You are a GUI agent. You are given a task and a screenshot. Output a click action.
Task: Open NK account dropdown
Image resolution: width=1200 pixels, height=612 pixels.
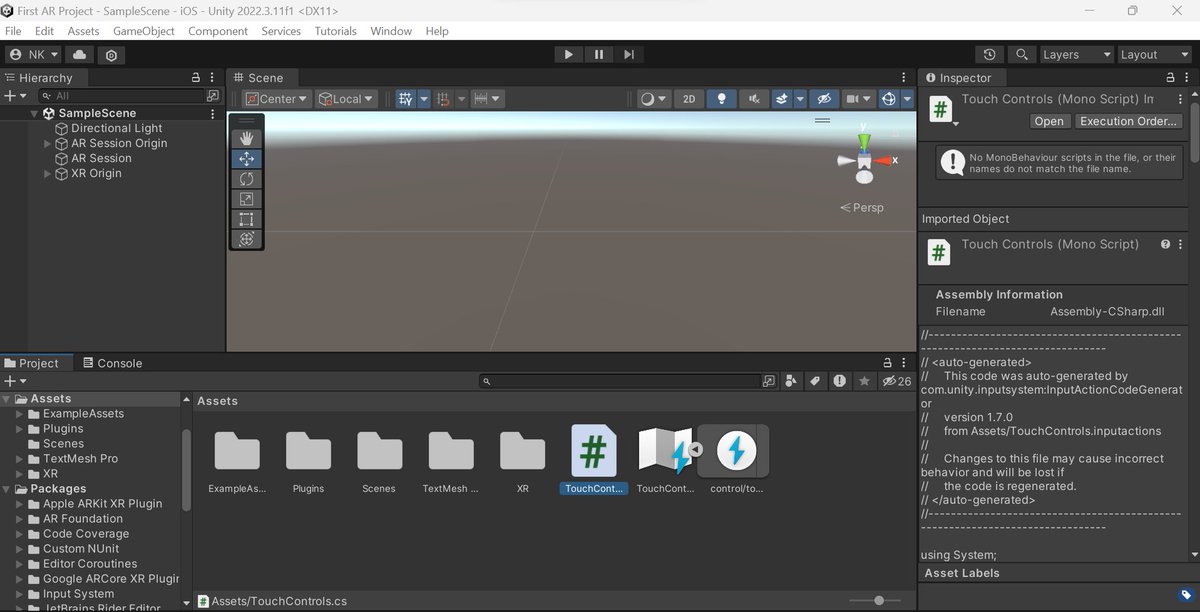35,55
